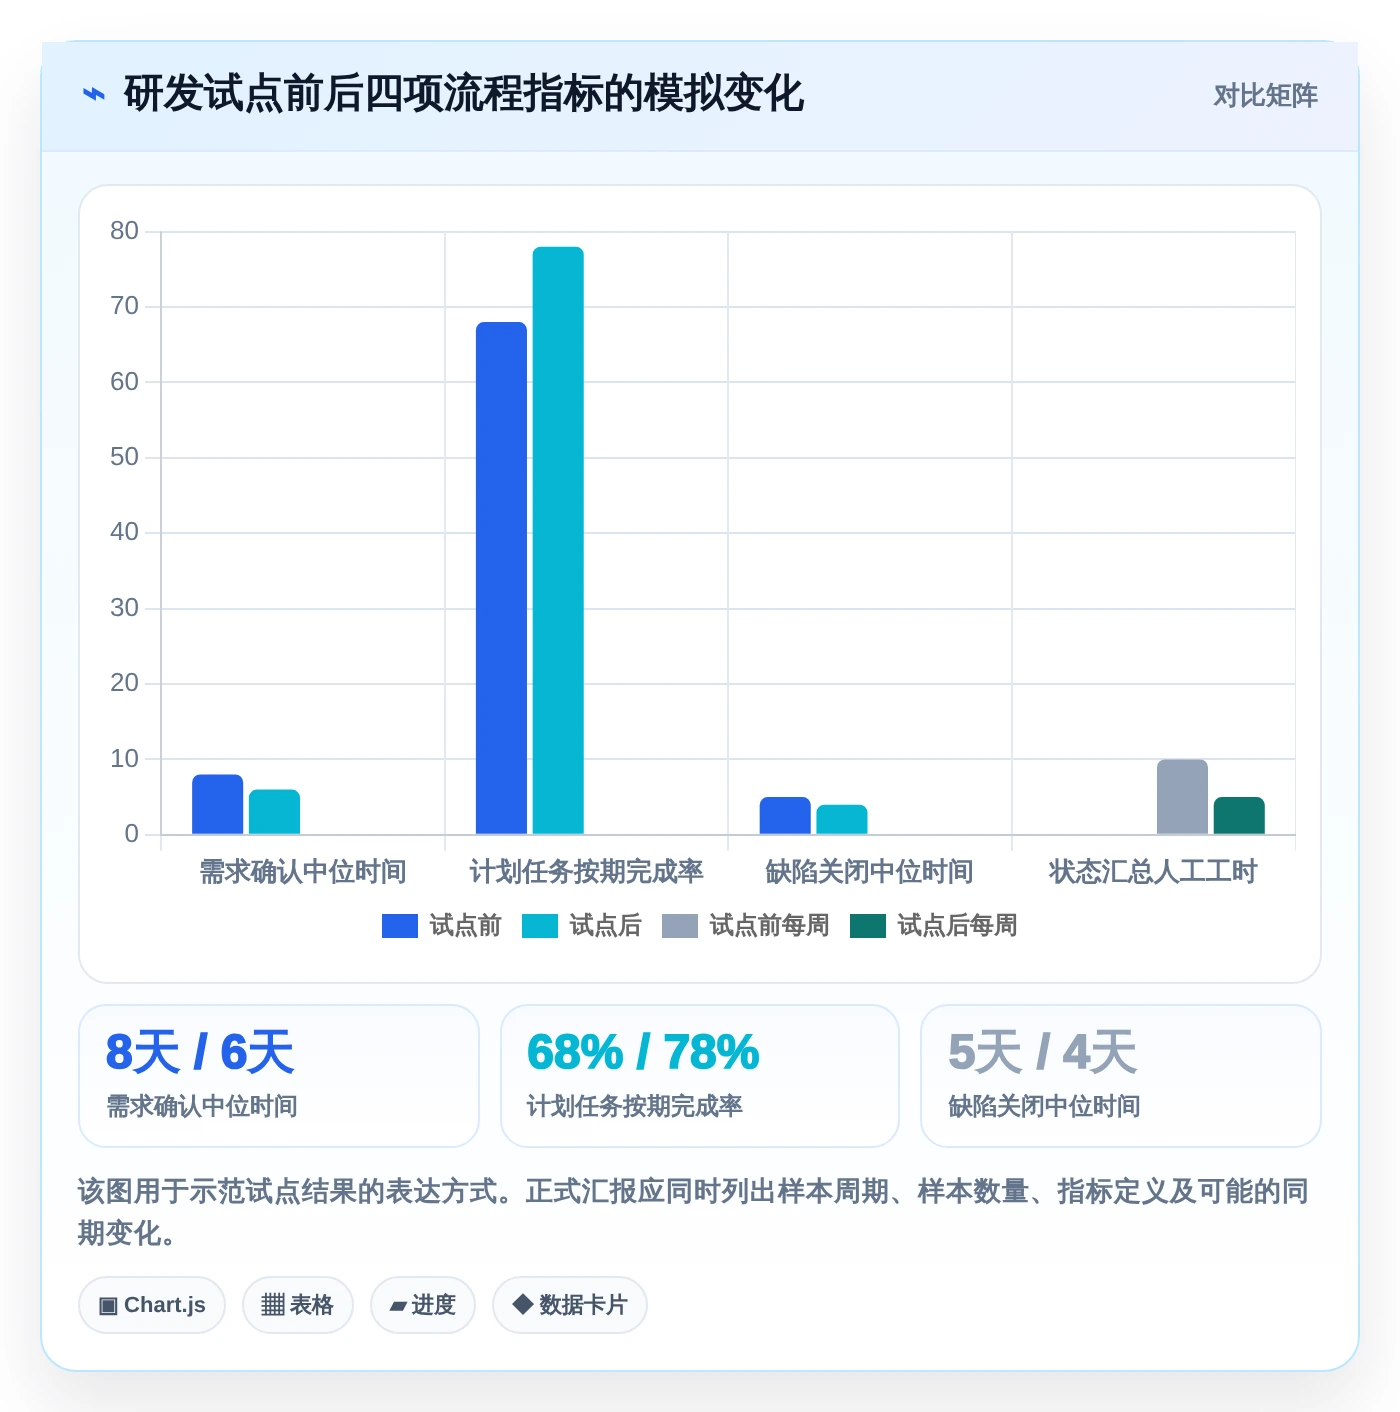Select the Chart.js tag chip

pos(152,1305)
